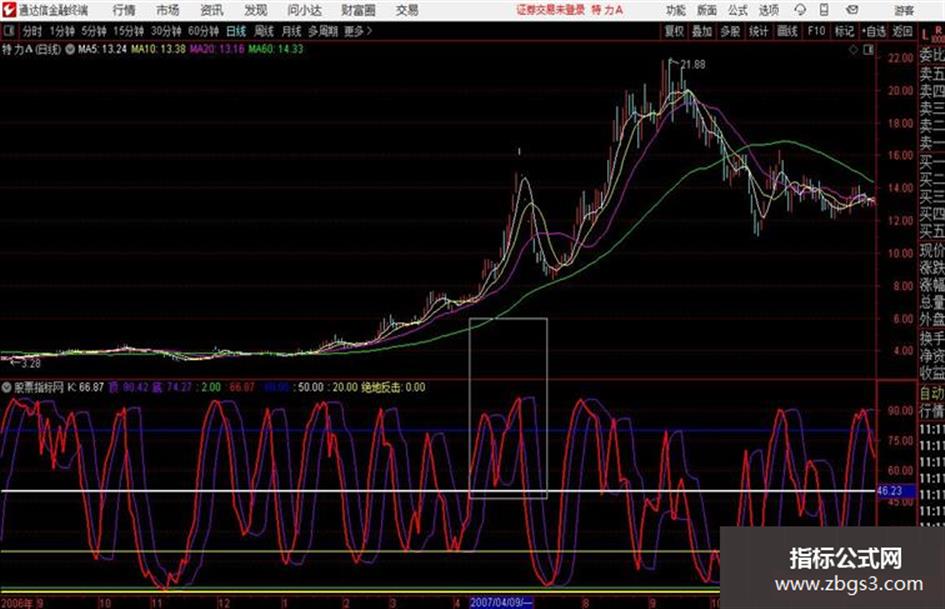Click the headset customer service icon

(x=800, y=10)
